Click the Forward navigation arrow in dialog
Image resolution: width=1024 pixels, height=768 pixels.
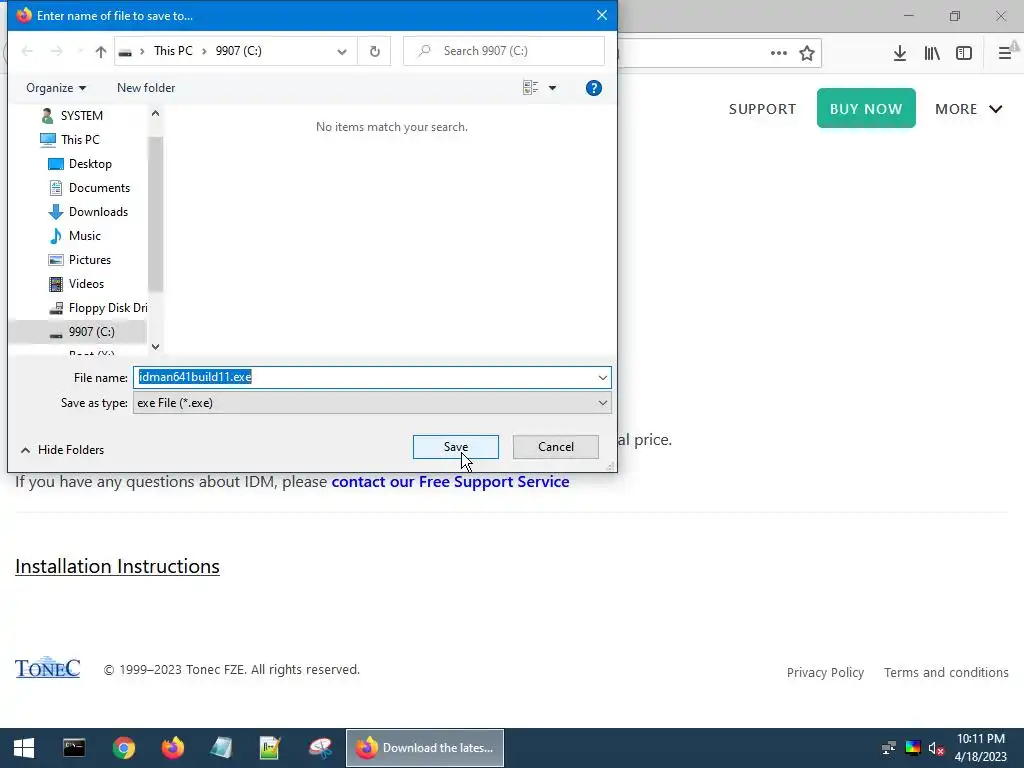tap(57, 51)
